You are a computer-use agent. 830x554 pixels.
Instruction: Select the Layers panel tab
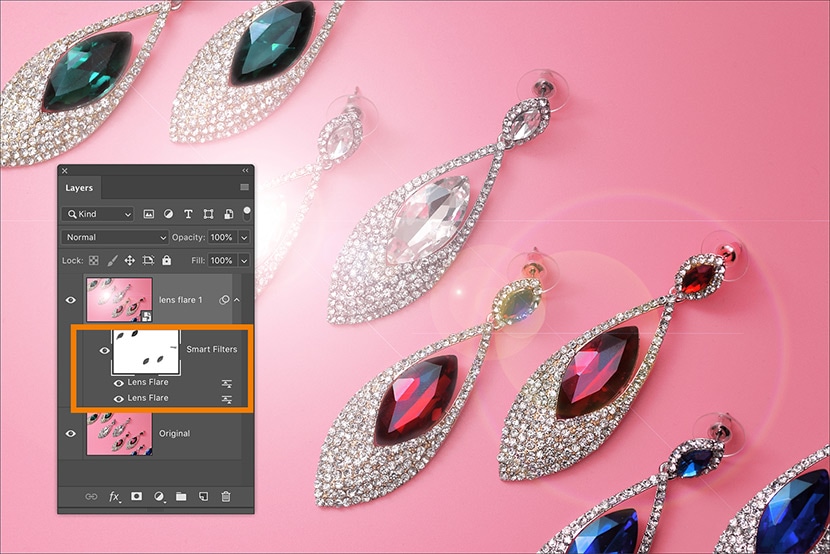click(x=79, y=188)
